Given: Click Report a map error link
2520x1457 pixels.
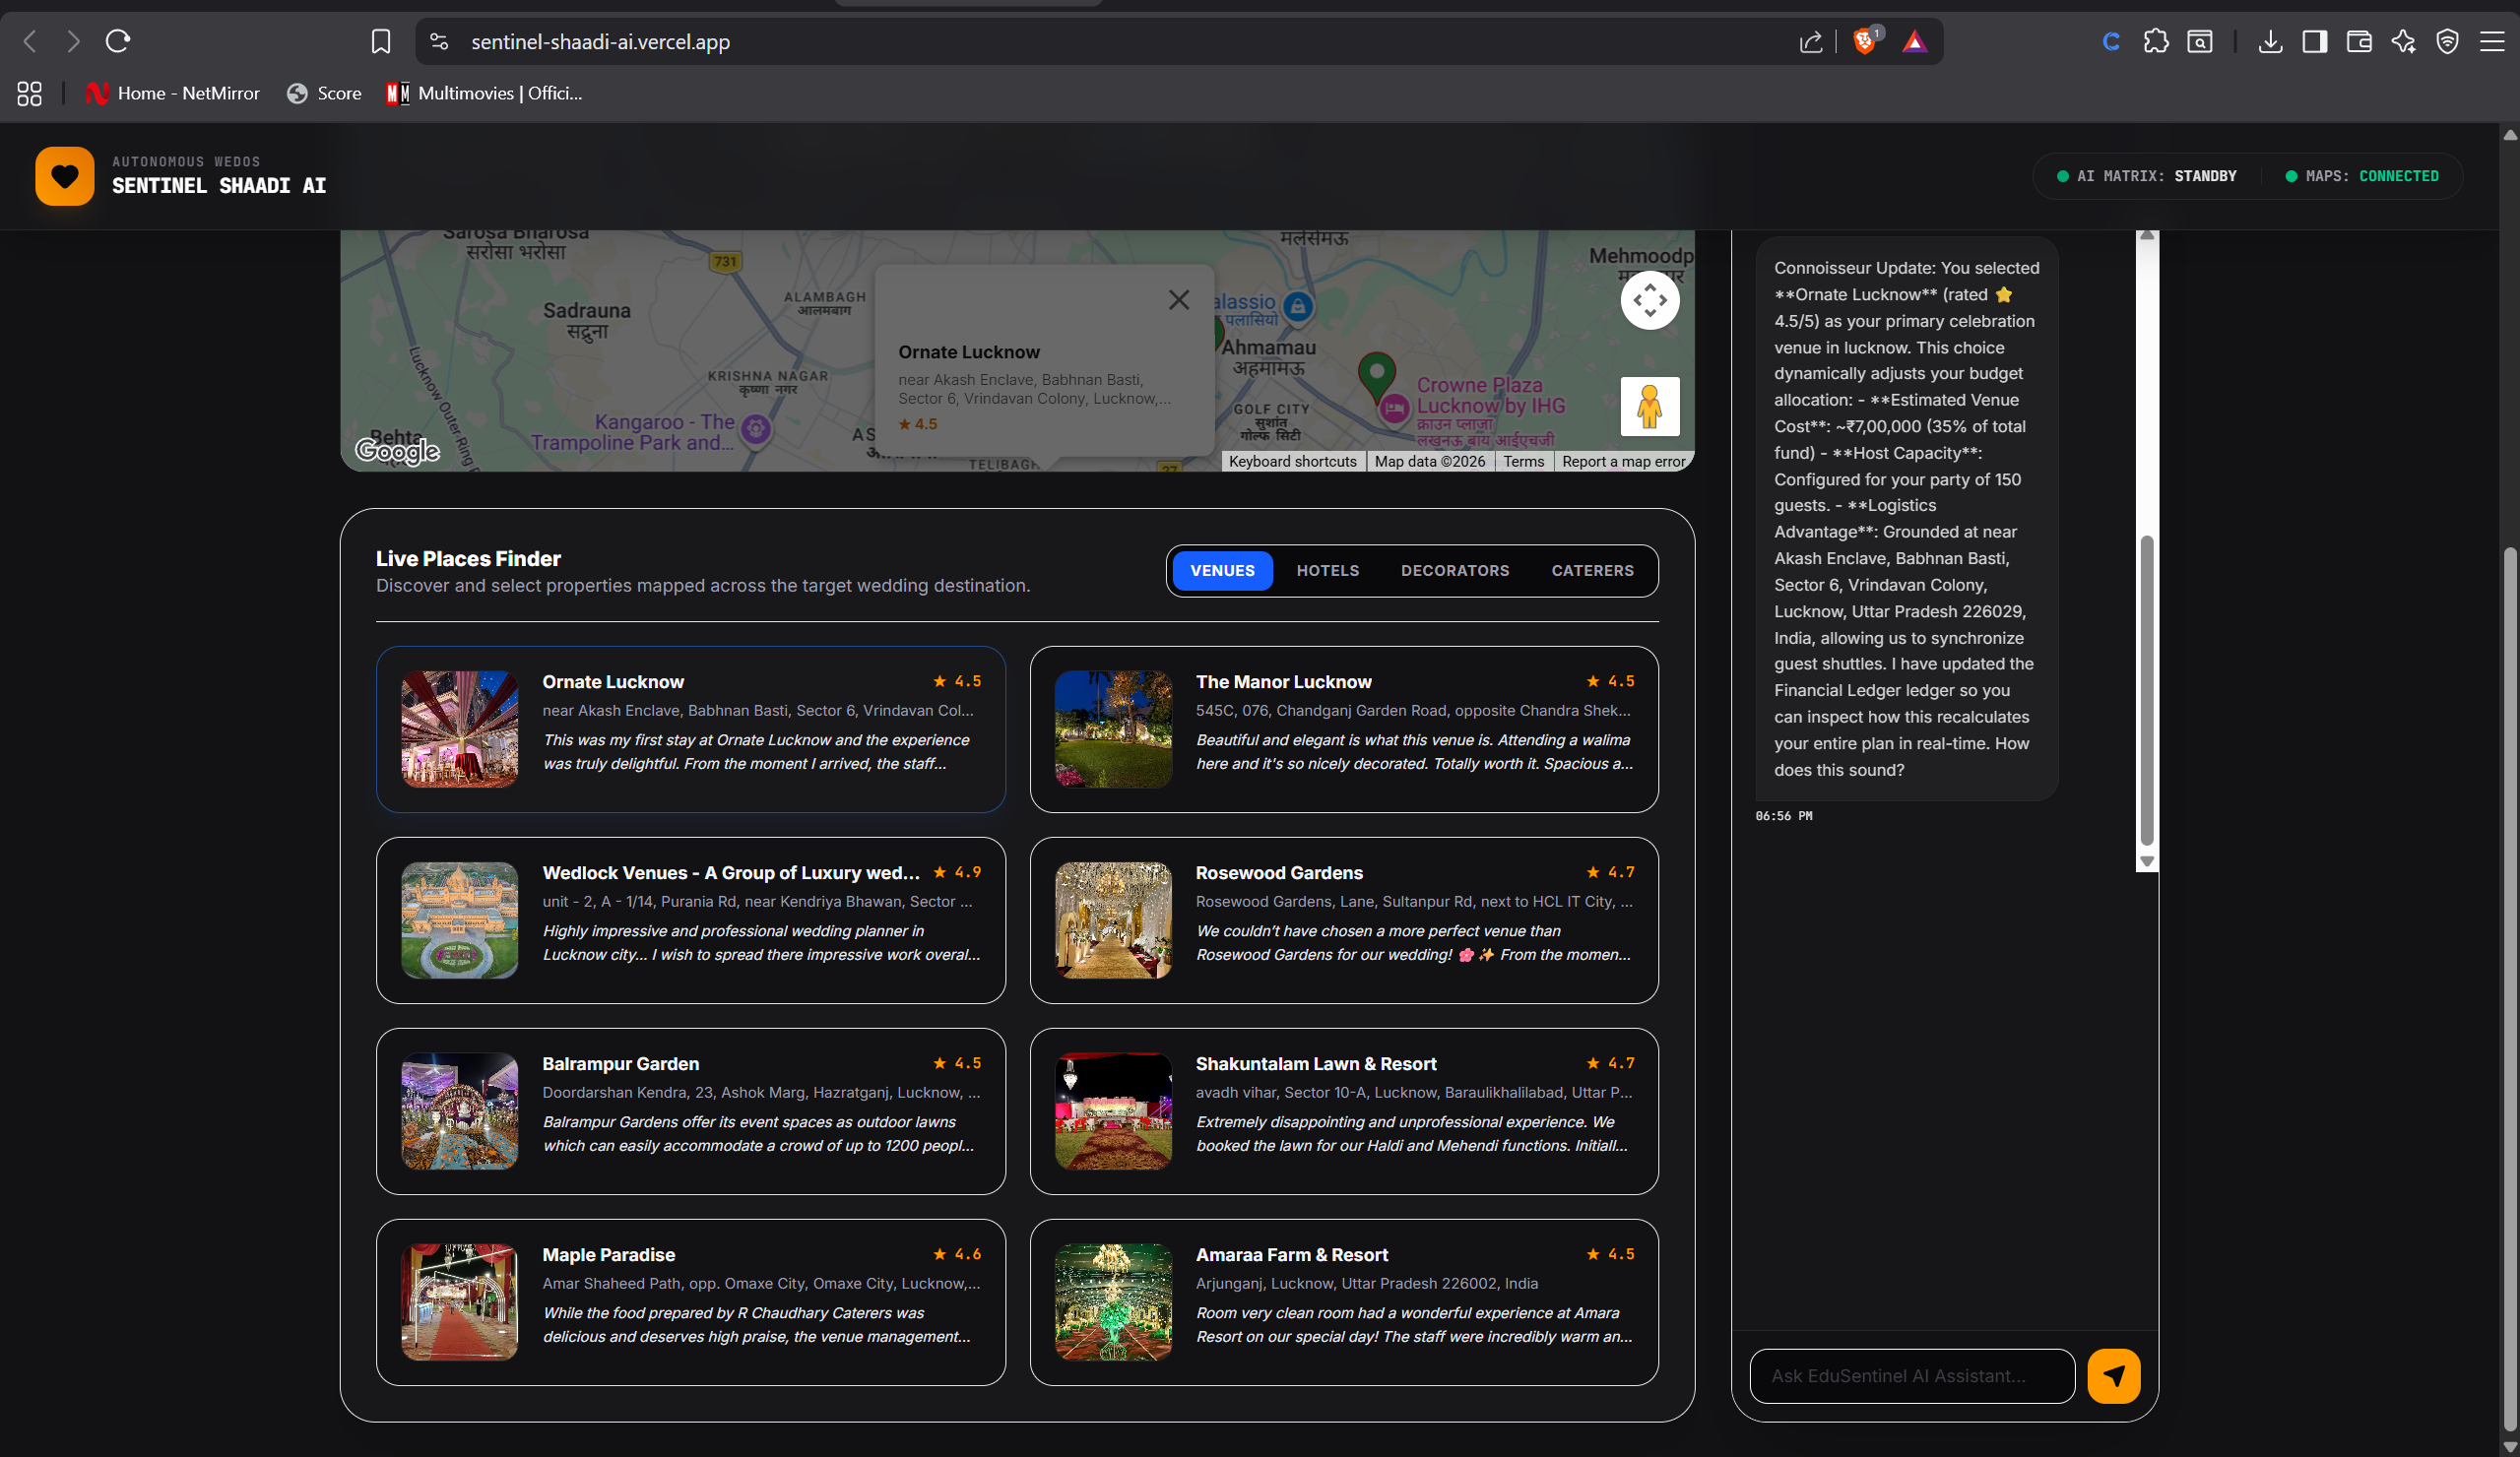Looking at the screenshot, I should tap(1623, 461).
